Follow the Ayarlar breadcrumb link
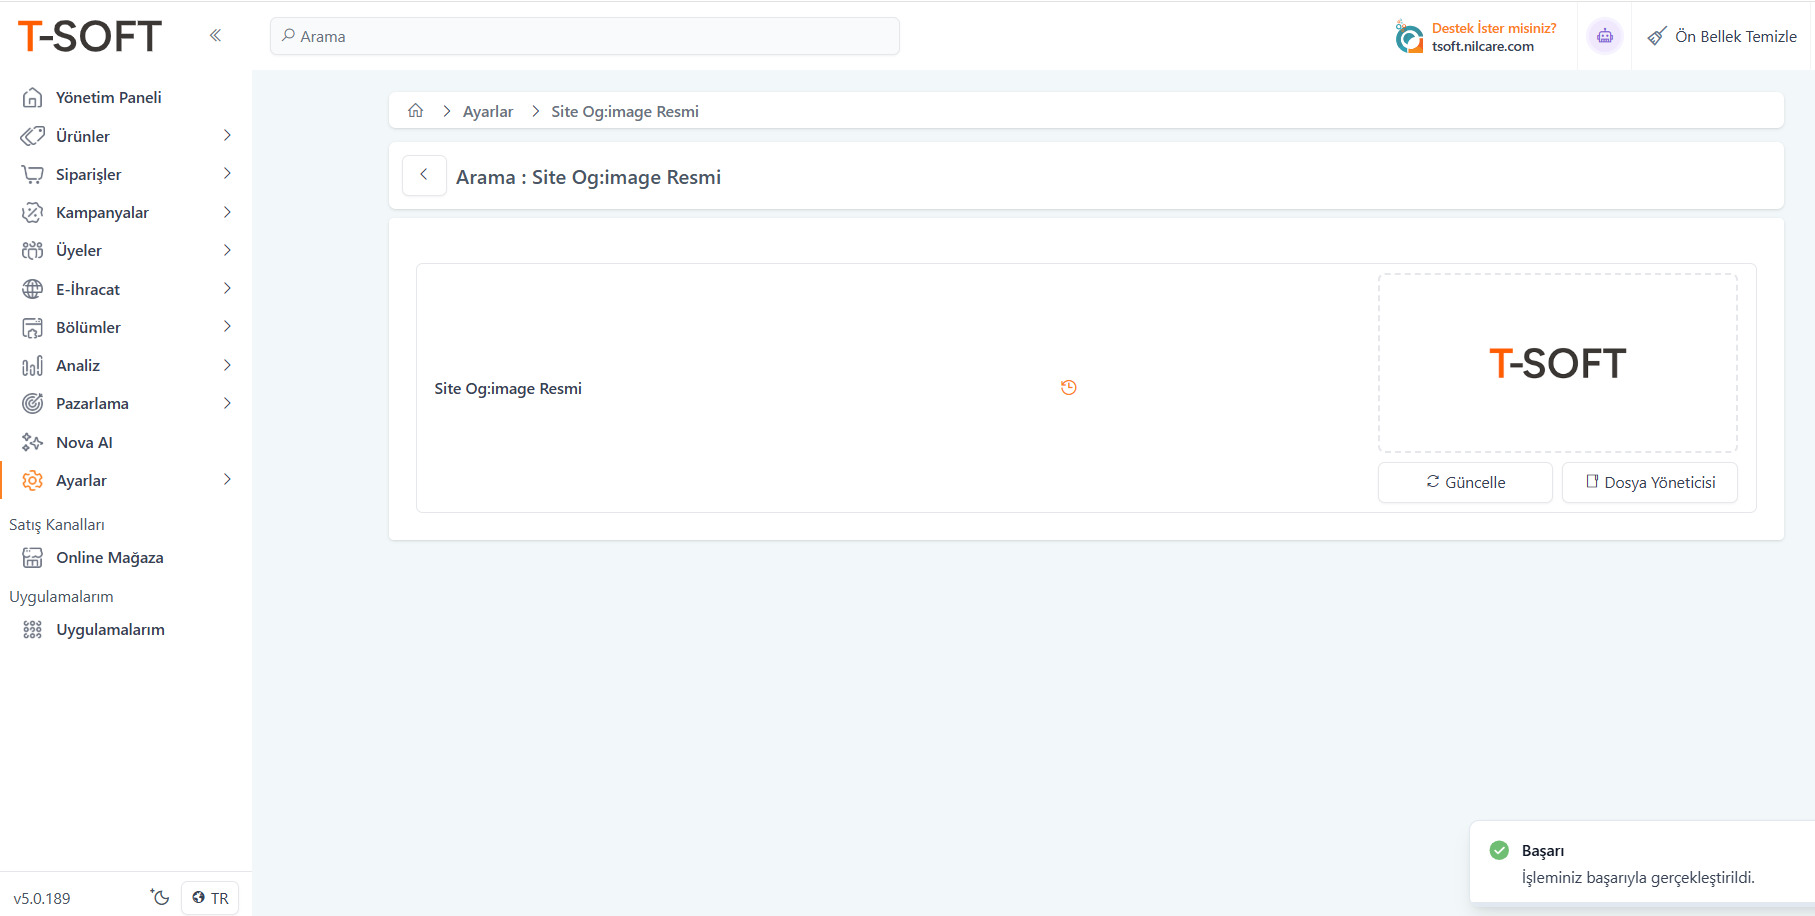This screenshot has height=916, width=1815. point(488,111)
